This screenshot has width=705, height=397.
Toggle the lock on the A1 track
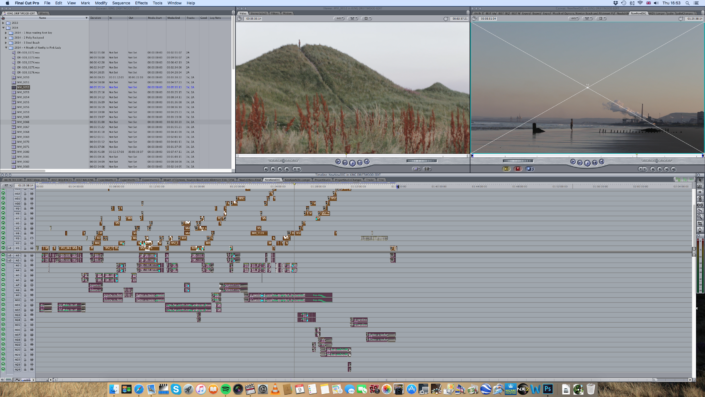(25, 255)
